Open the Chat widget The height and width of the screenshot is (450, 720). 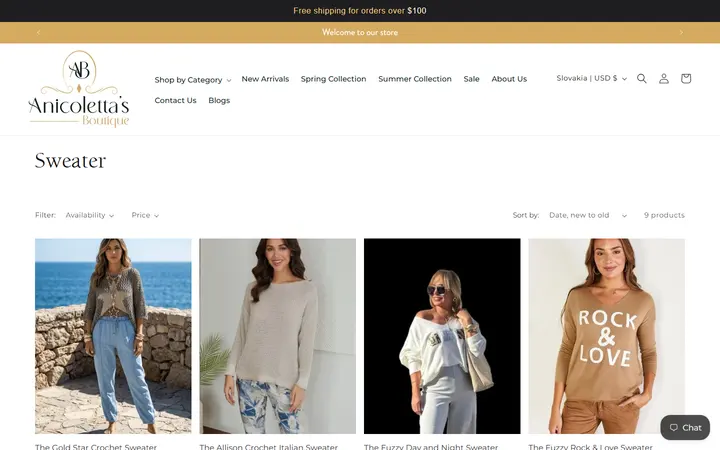click(685, 428)
